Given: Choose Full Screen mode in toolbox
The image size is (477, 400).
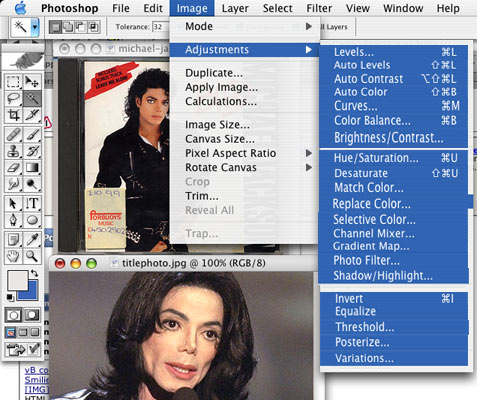Looking at the screenshot, I should 35,332.
